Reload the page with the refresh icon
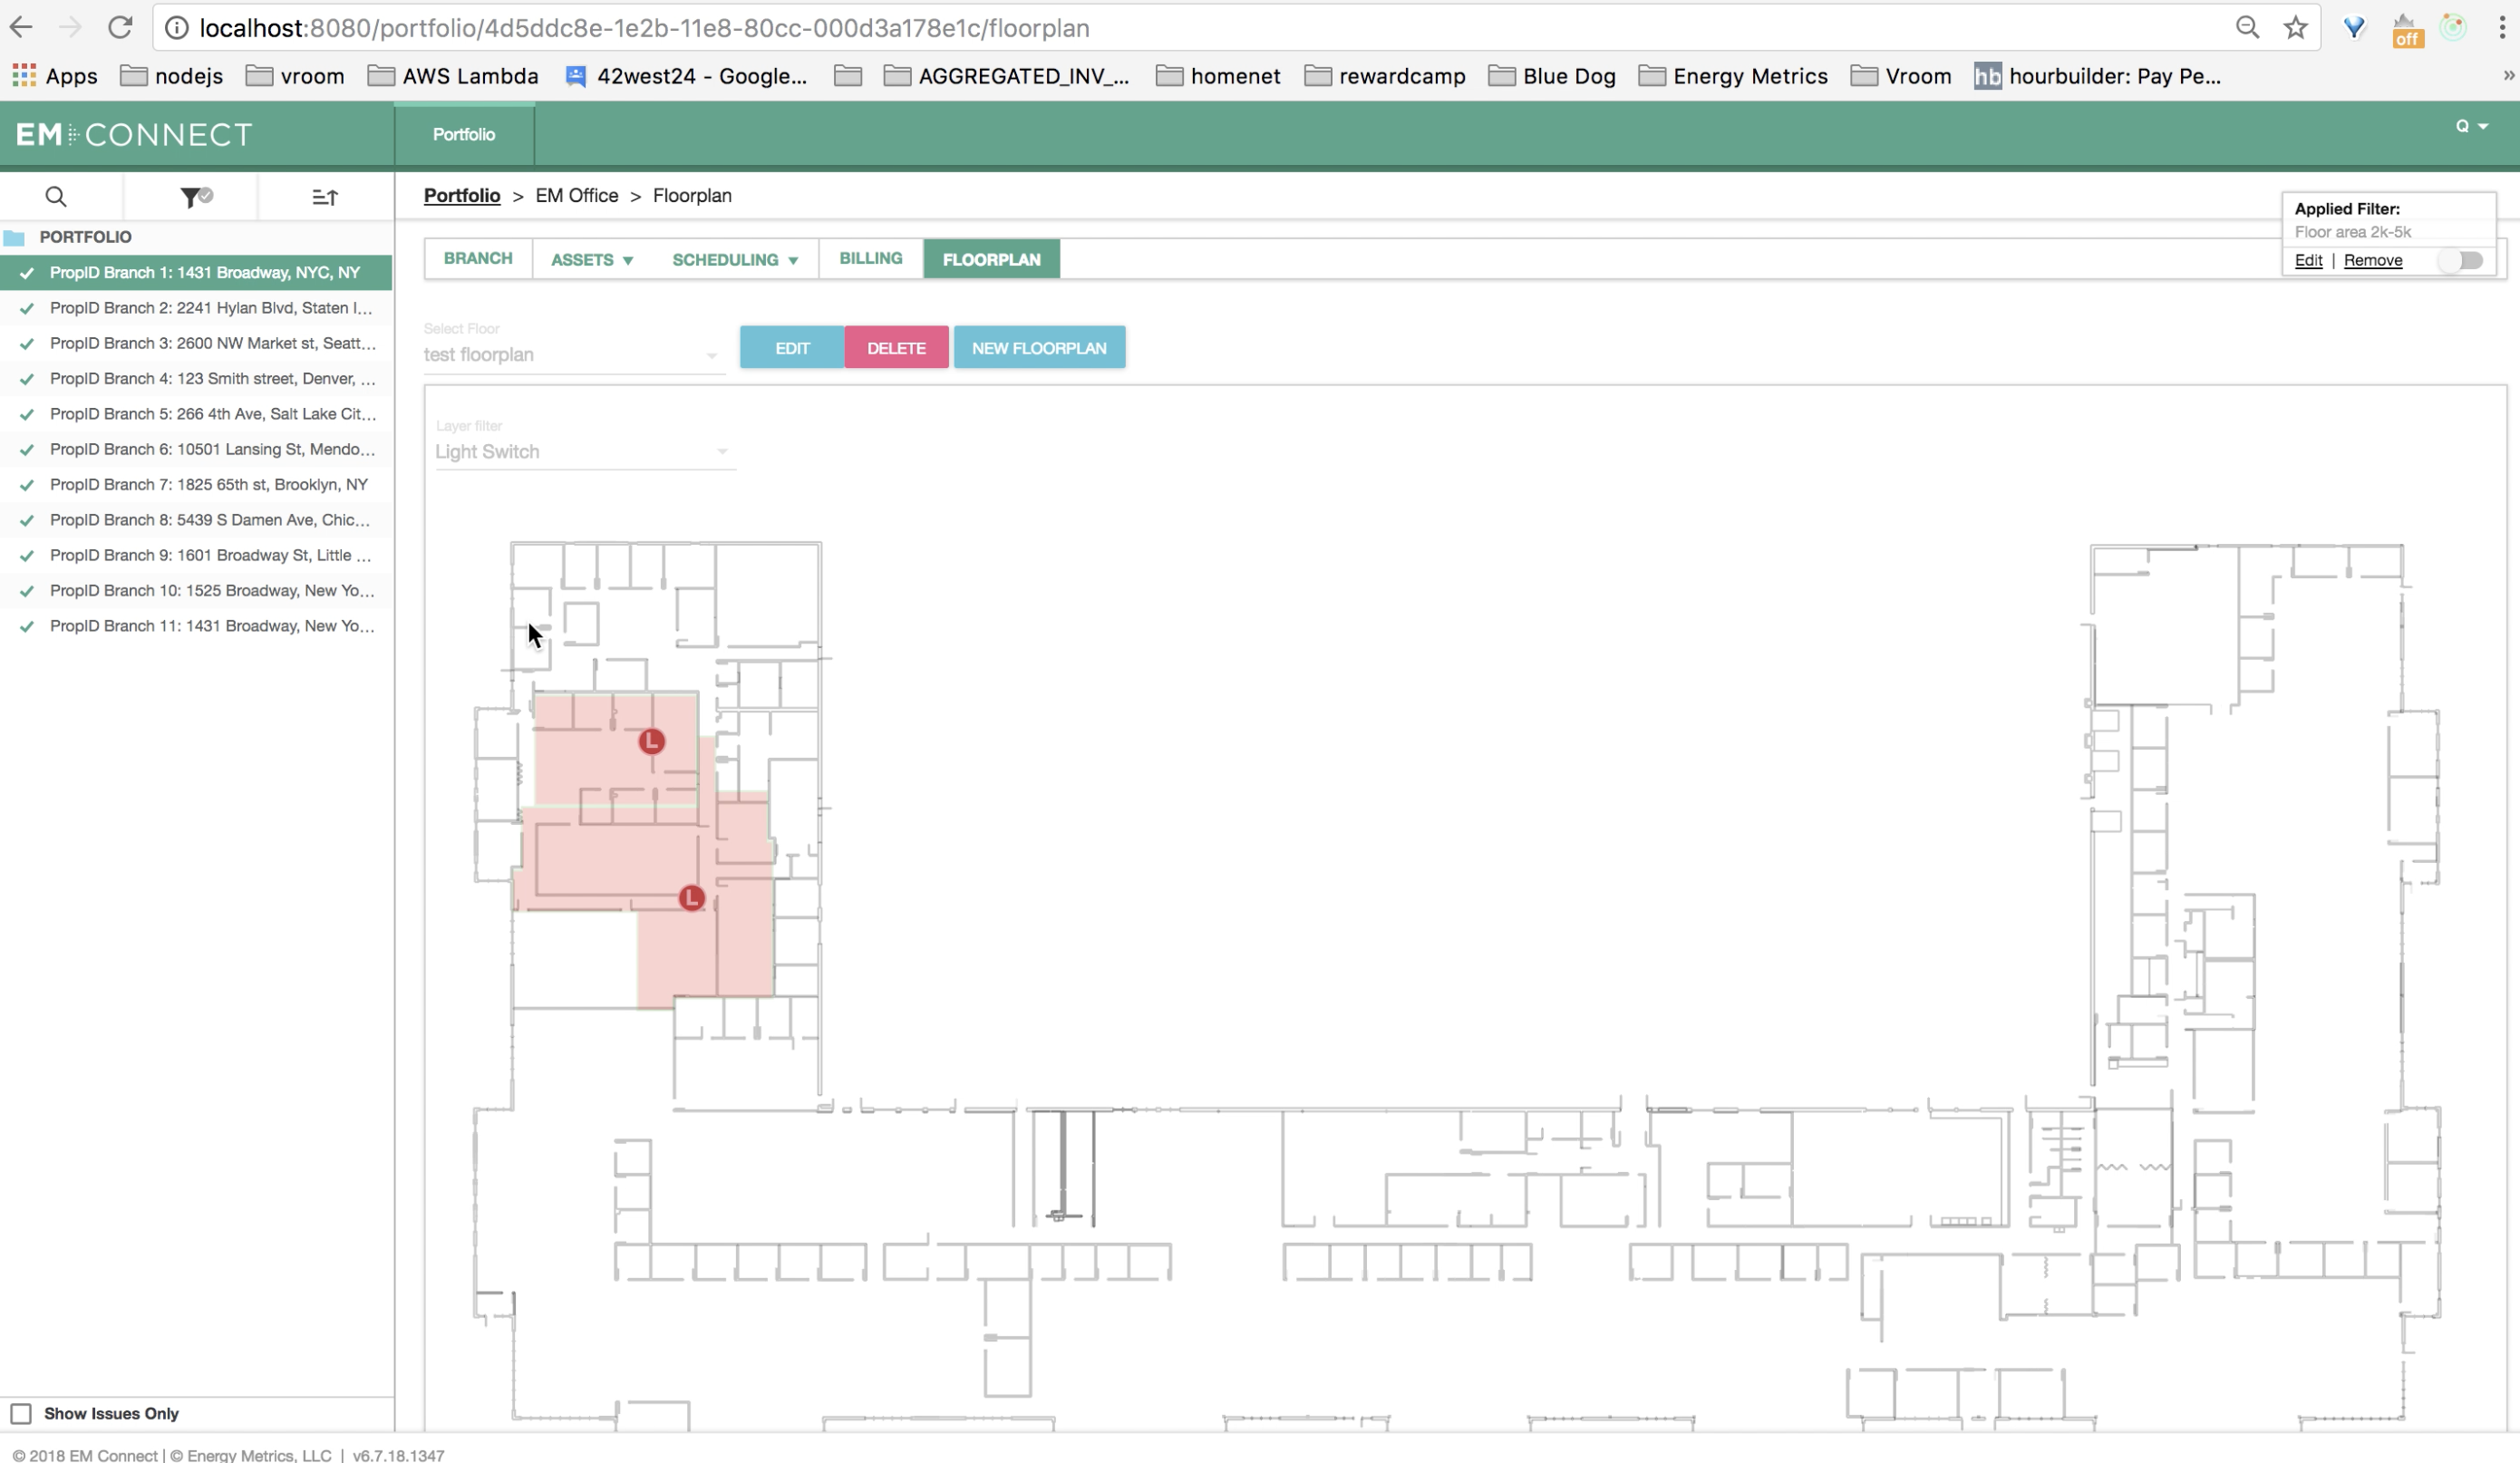 click(121, 28)
